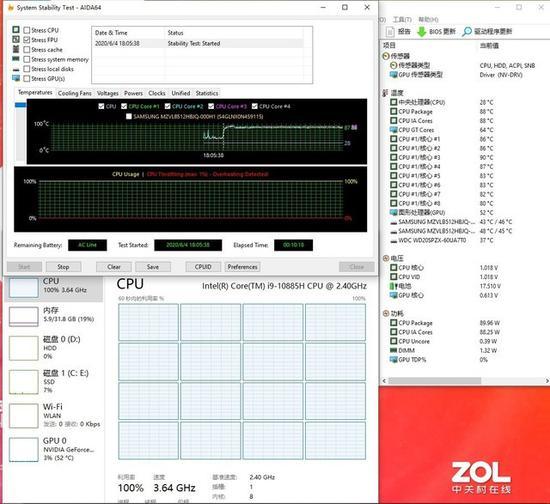This screenshot has height=504, width=550.
Task: Select disk 1 (C: E:) in Task Manager
Action: tap(54, 381)
